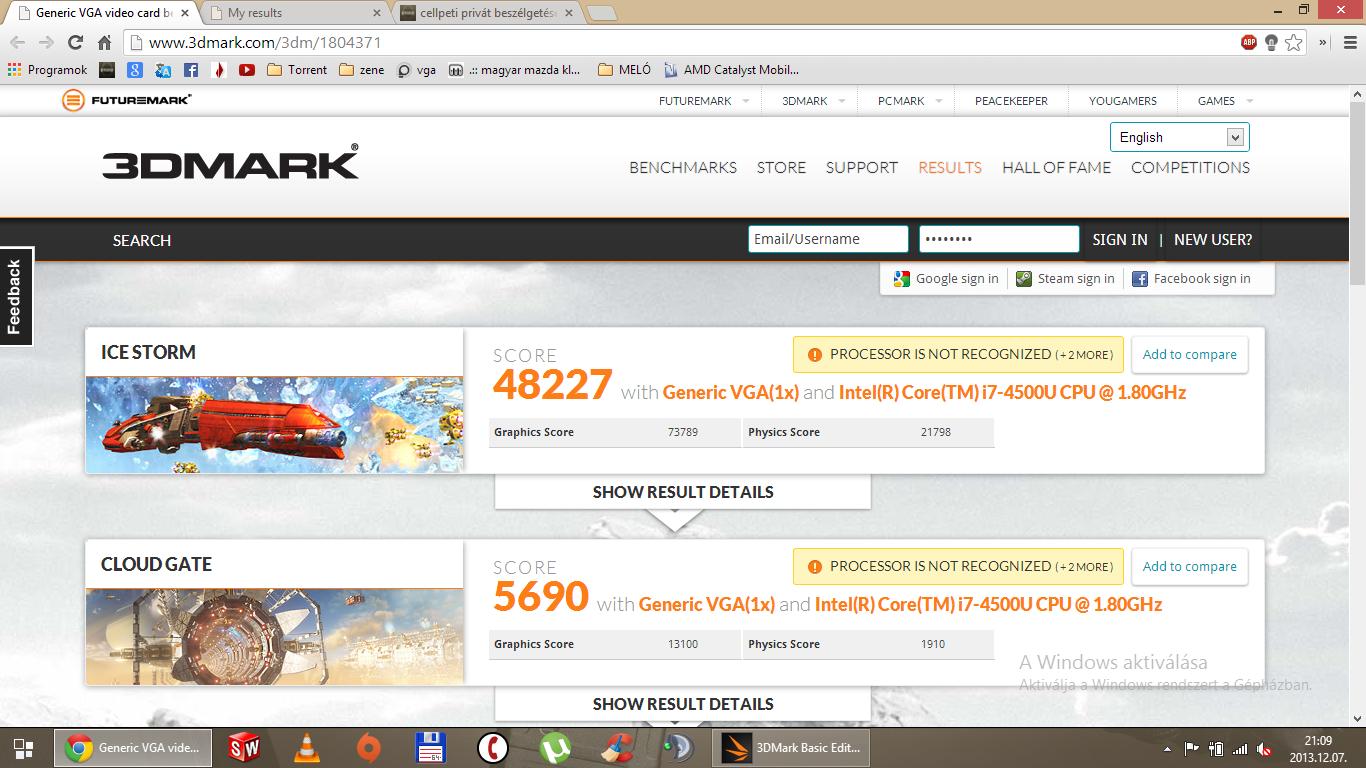
Task: Open the zene bookmarks folder
Action: [362, 70]
